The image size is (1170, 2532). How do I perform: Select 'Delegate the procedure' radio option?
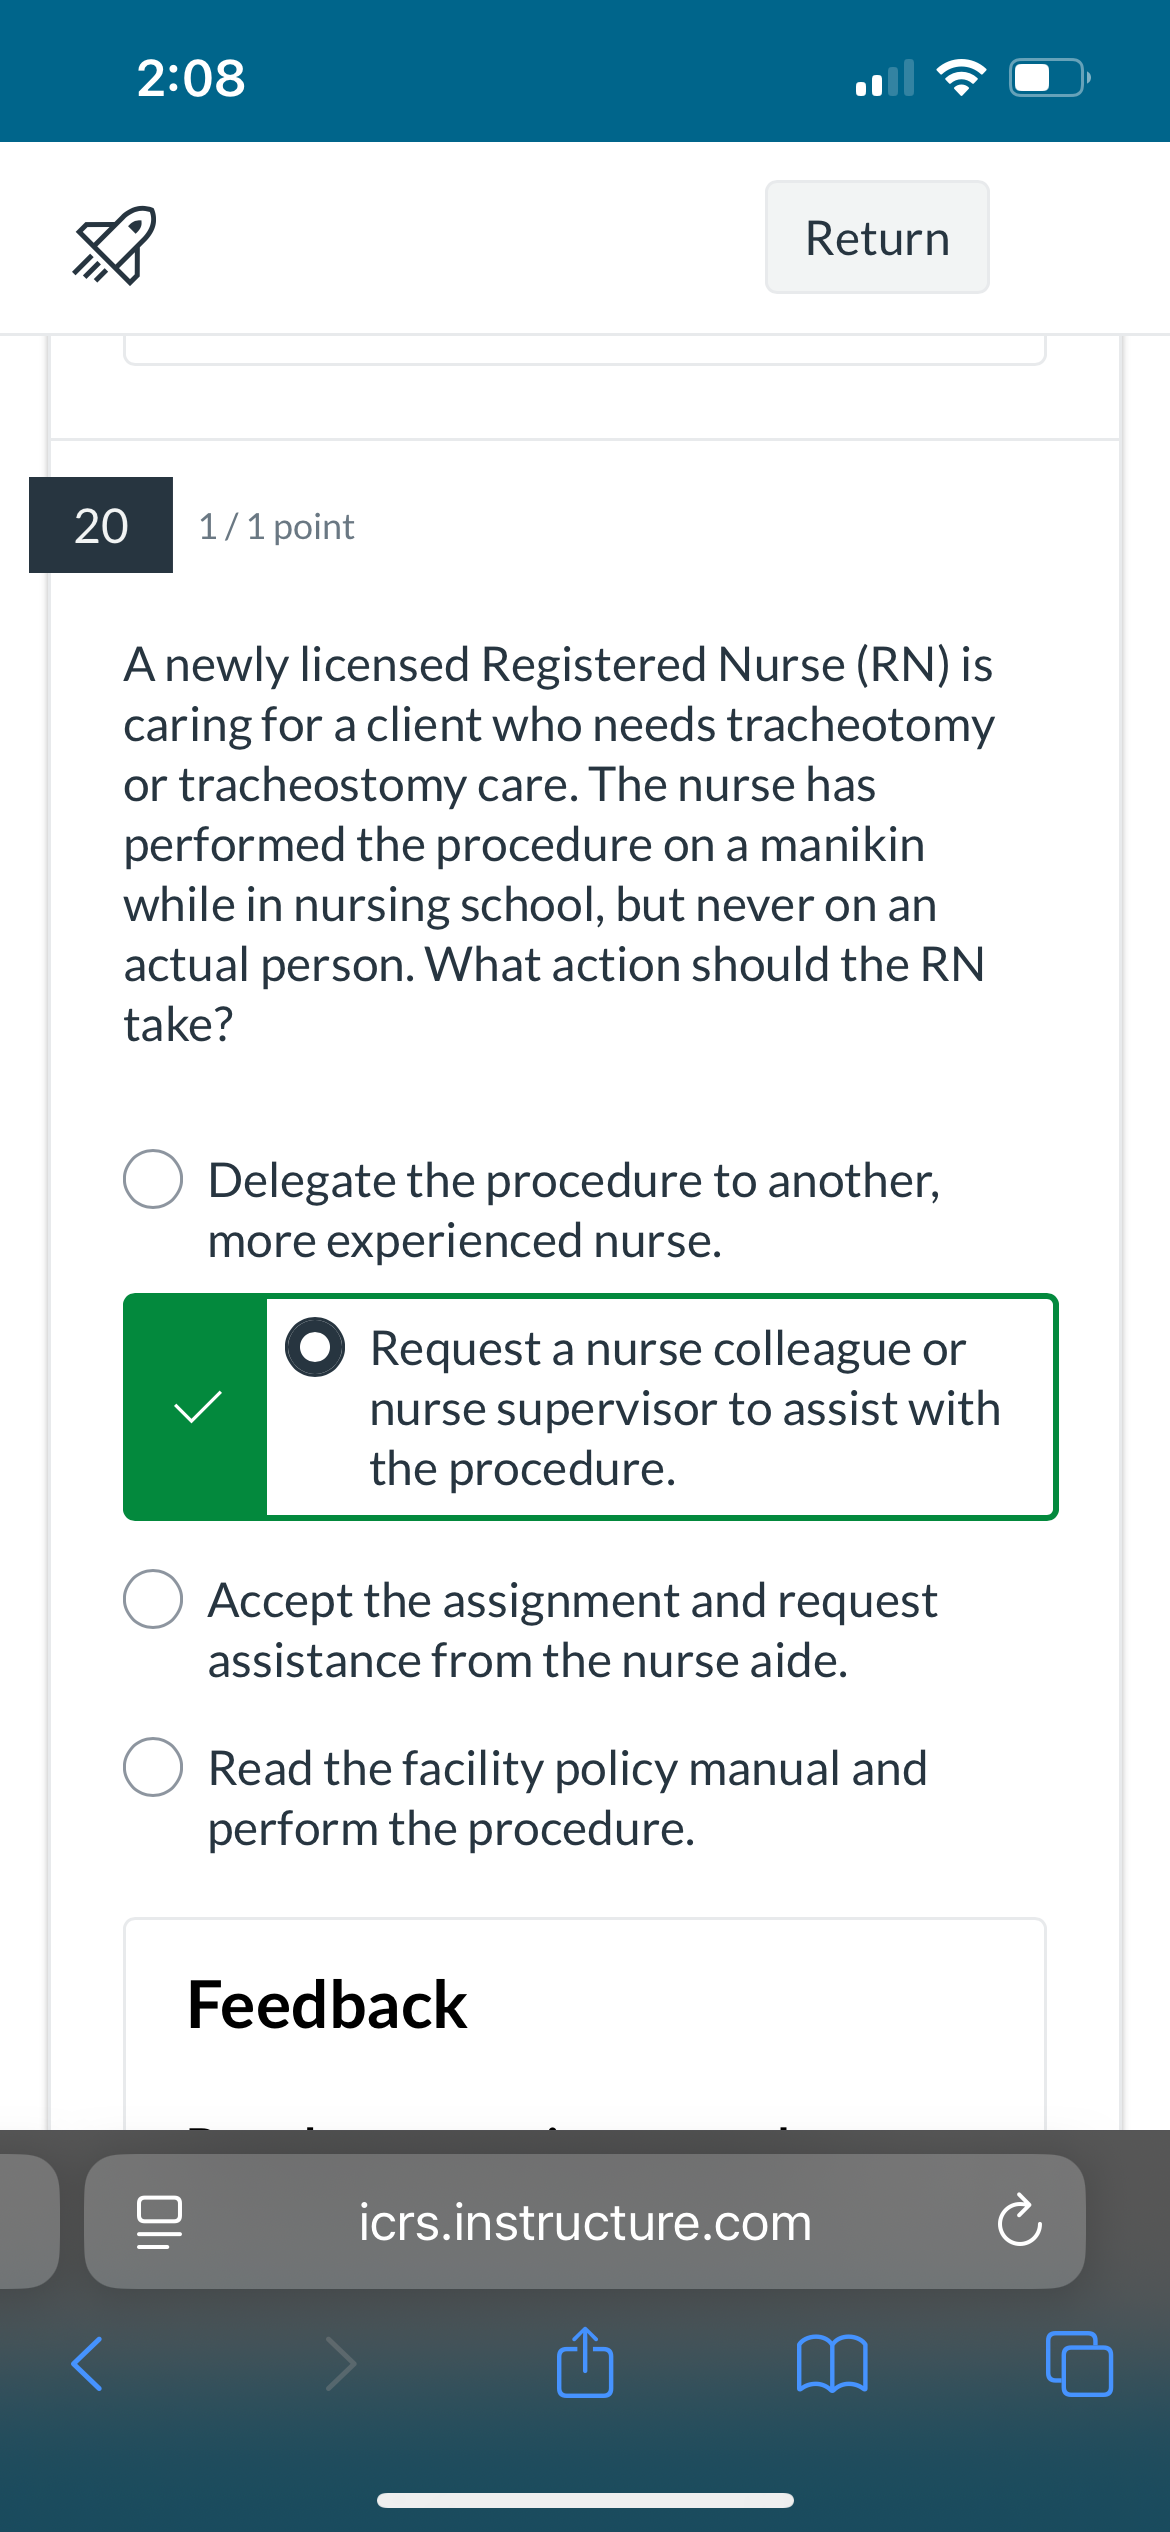coord(153,1179)
